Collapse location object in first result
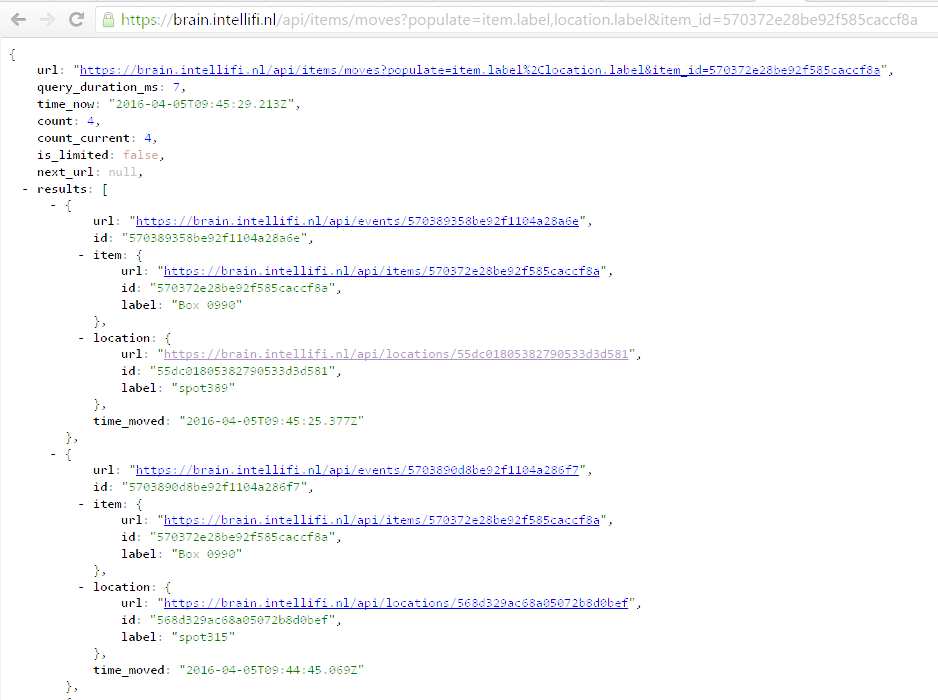 point(81,338)
